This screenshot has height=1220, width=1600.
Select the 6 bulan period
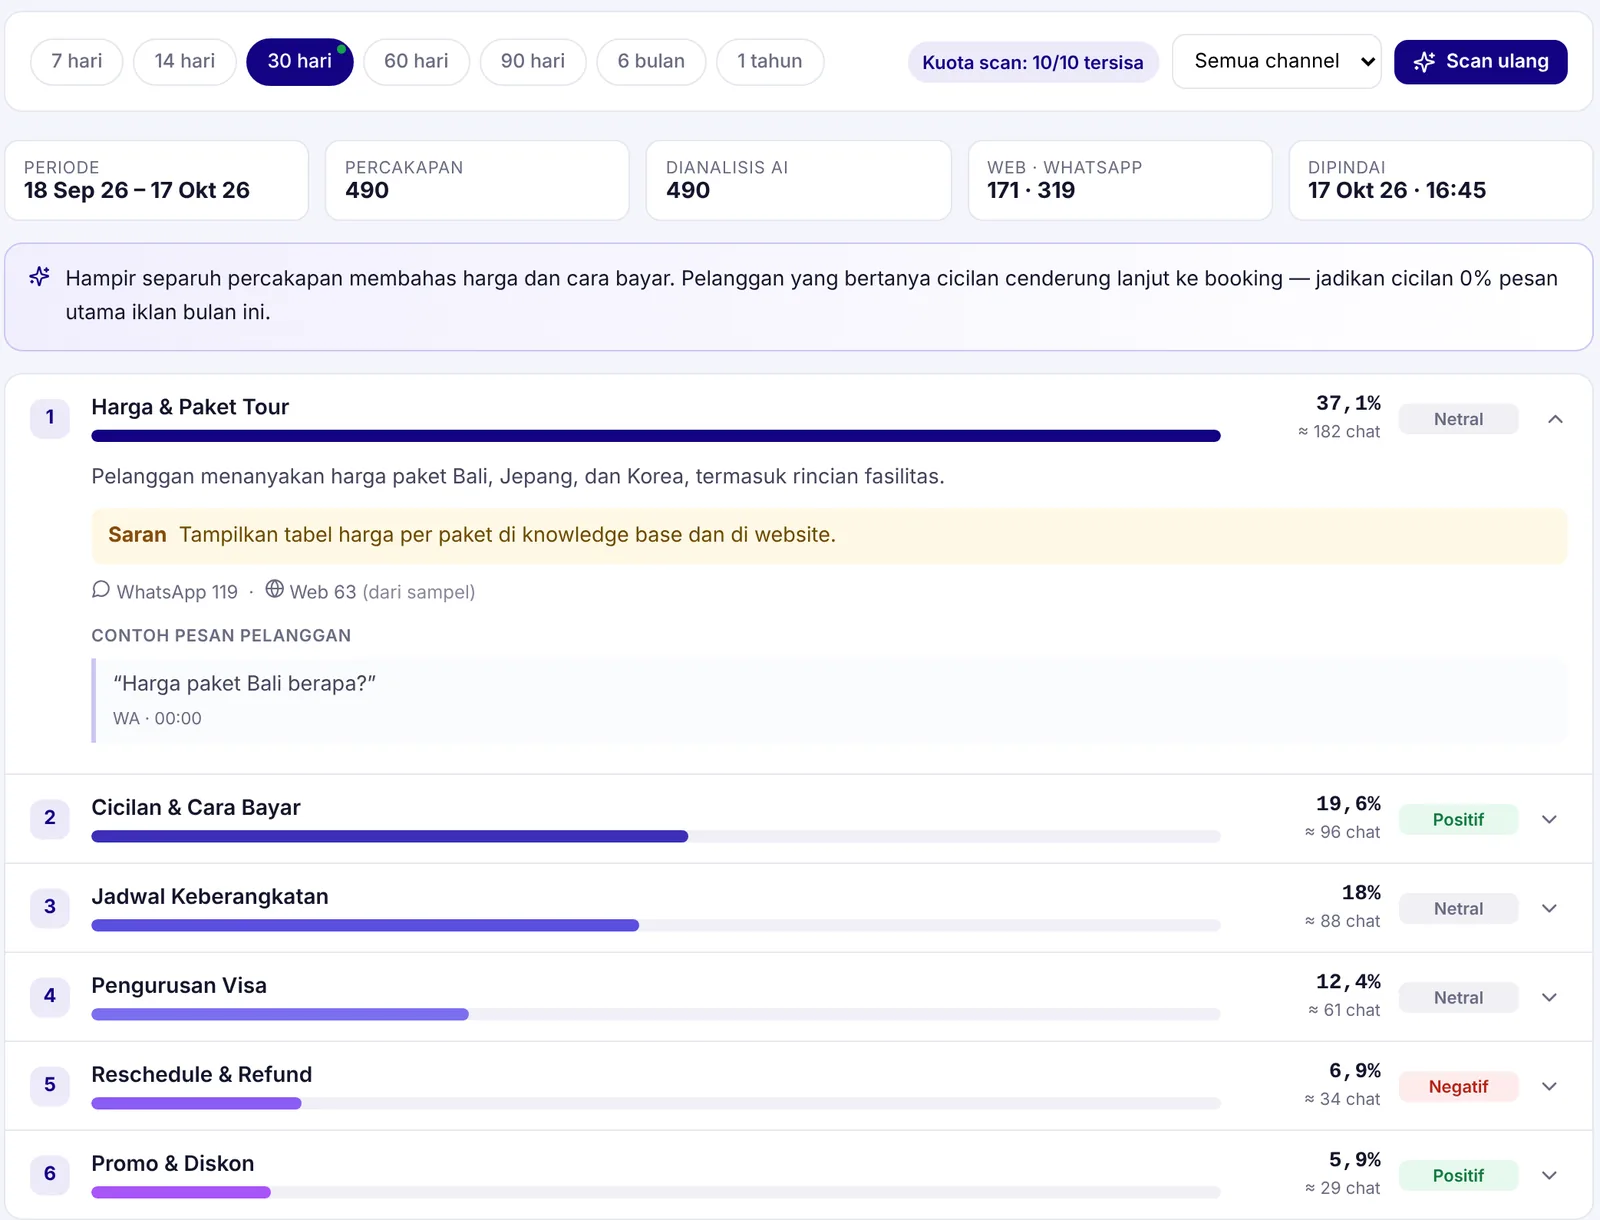[651, 61]
